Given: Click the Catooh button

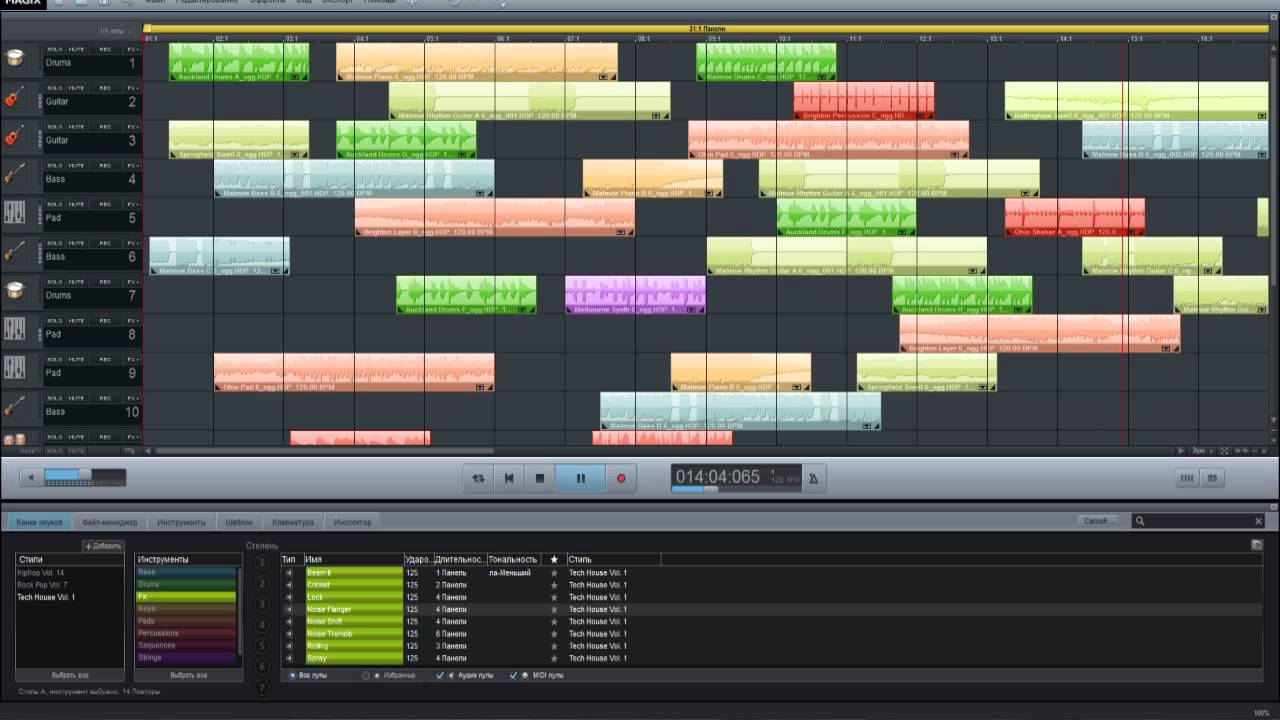Looking at the screenshot, I should coord(1097,521).
